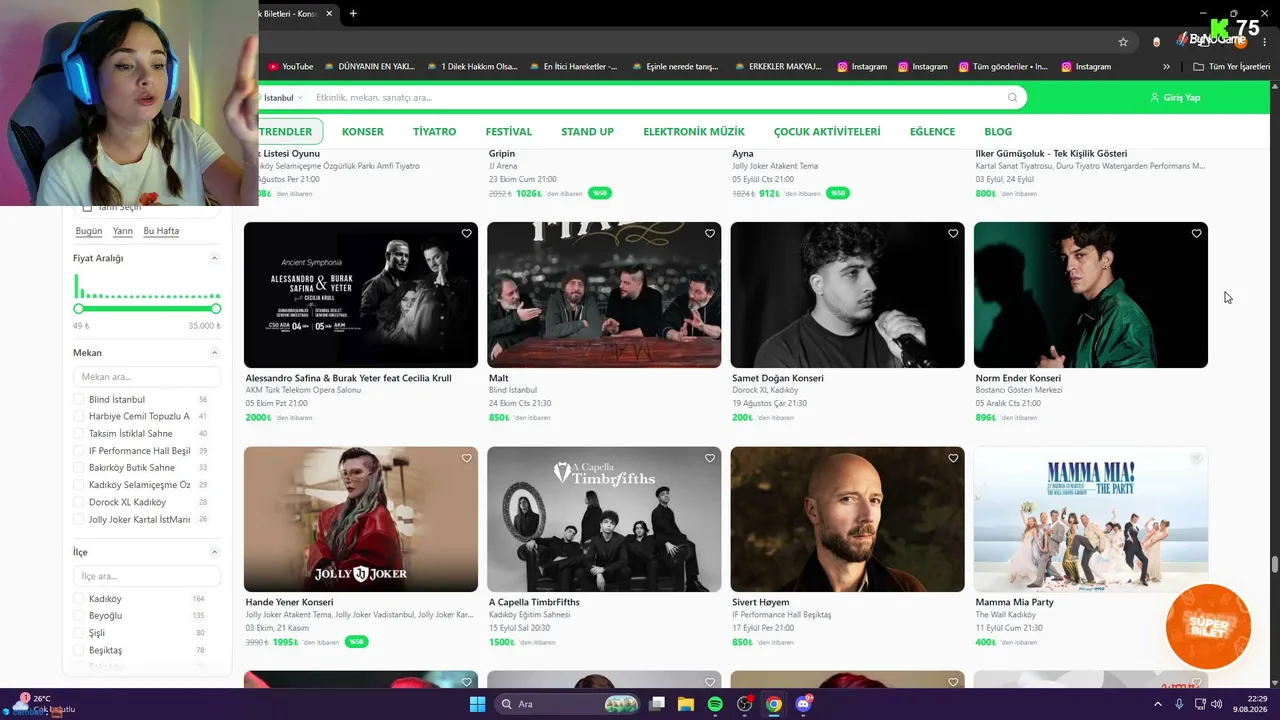Open the Norm Ender Konseri event image
Screen dimensions: 1280x720
coord(1091,295)
